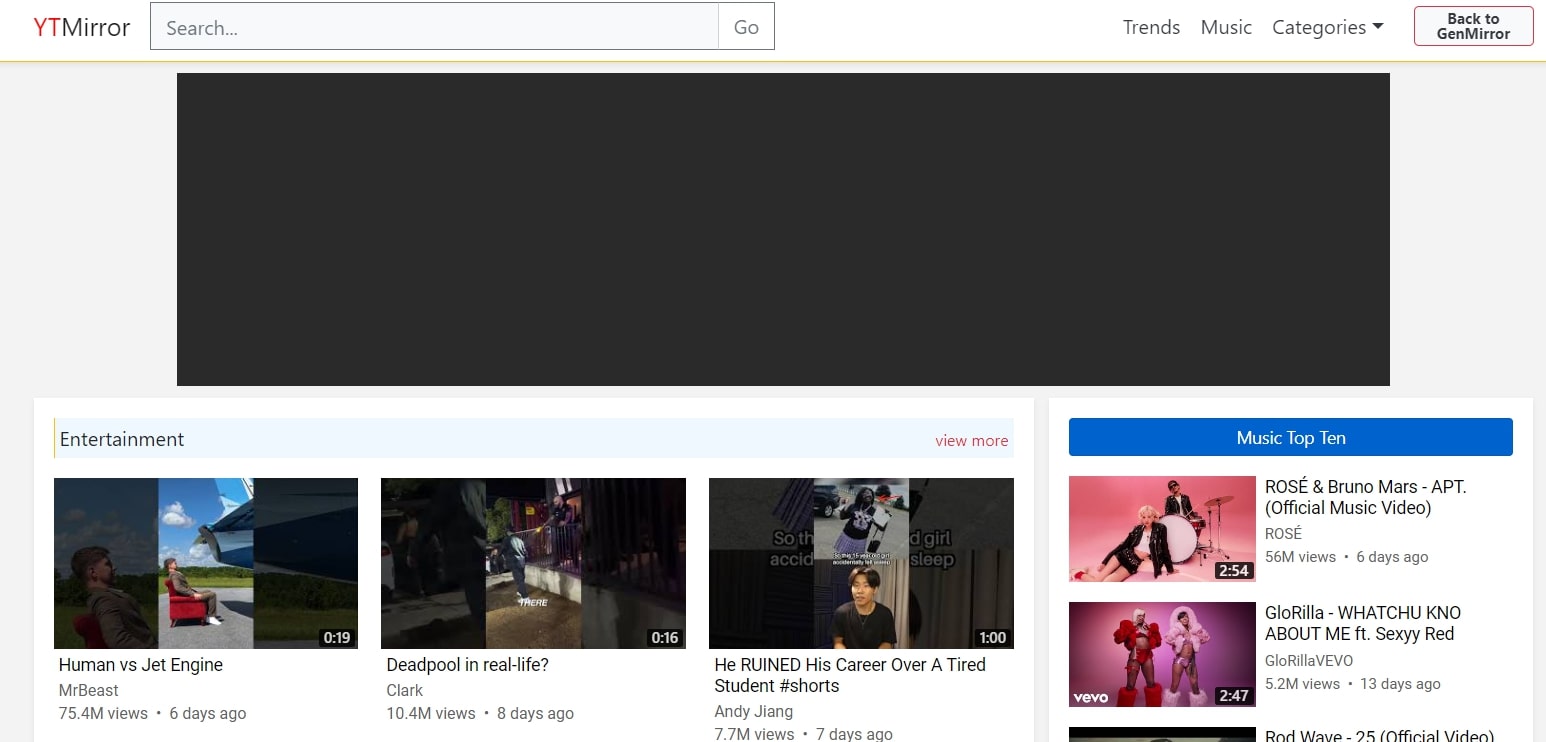Play the Human vs Jet Engine thumbnail

pyautogui.click(x=206, y=563)
